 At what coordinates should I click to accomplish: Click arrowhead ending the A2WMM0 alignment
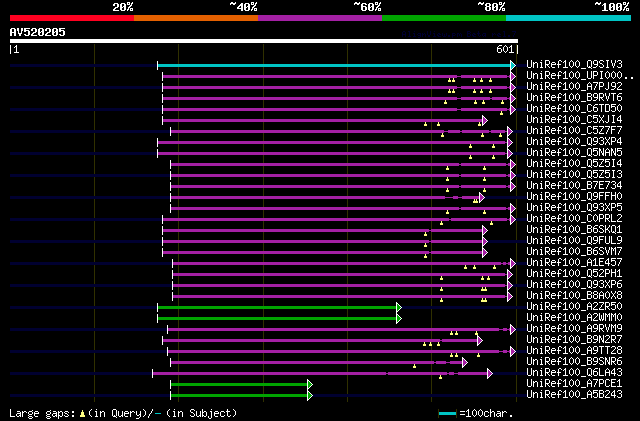click(x=399, y=319)
